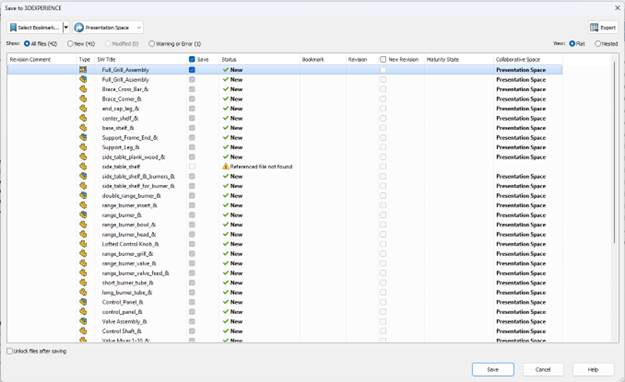Click the Cancel button

543,370
